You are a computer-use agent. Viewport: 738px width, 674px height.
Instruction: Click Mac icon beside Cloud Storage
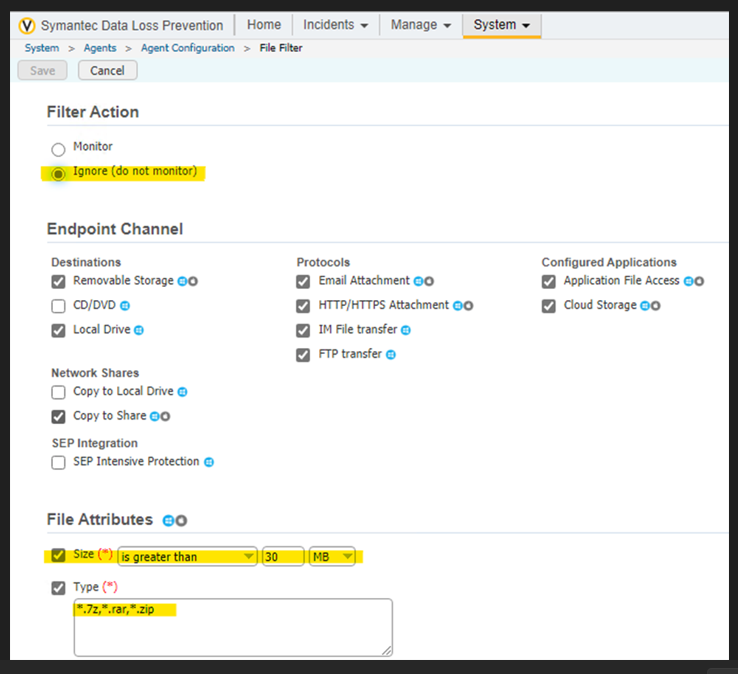(x=655, y=306)
